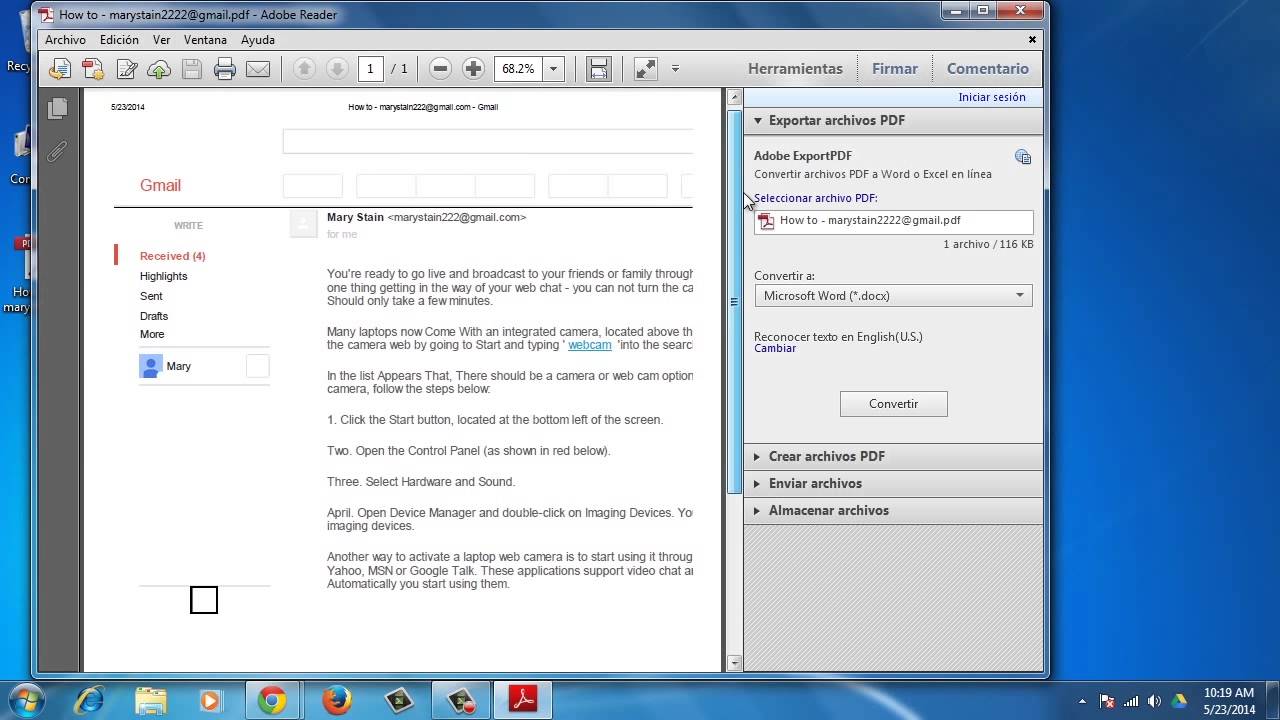Viewport: 1280px width, 720px height.
Task: Close the document with the menu-bar X
Action: click(1032, 40)
